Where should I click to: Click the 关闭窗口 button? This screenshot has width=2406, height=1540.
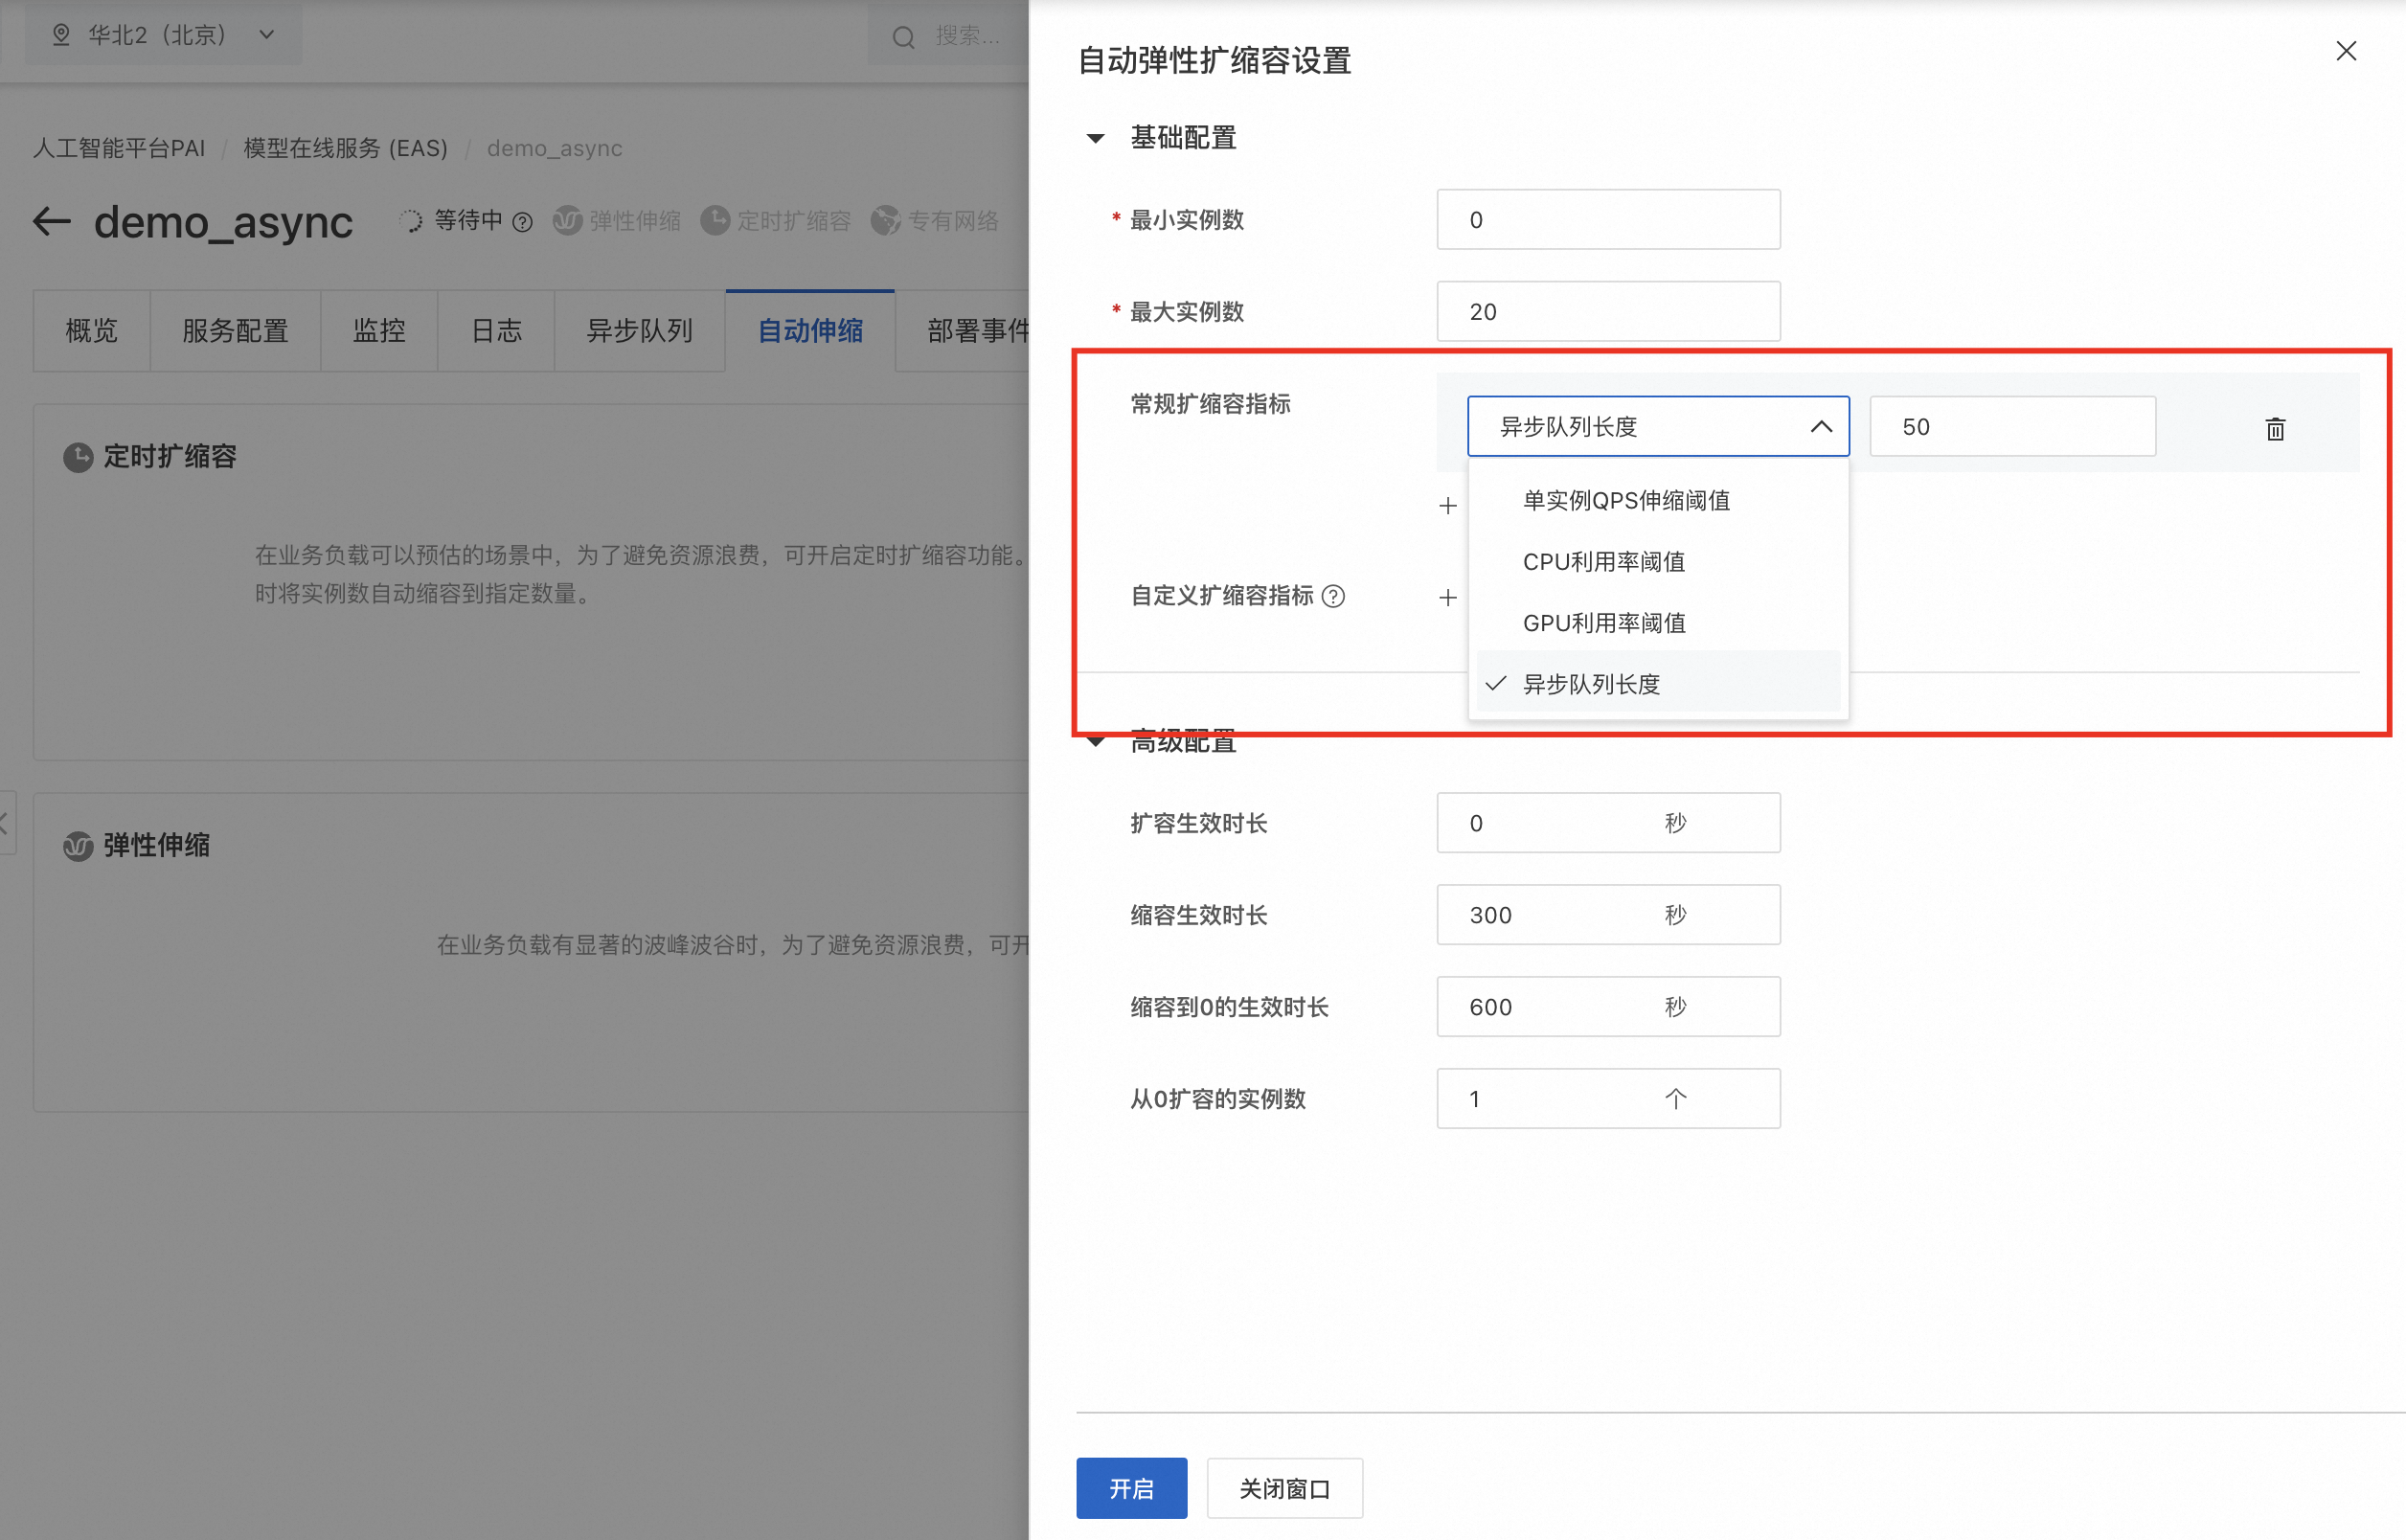click(1284, 1487)
